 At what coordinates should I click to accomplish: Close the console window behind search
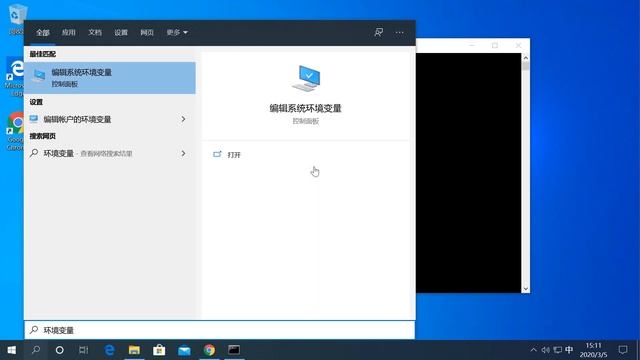click(518, 45)
